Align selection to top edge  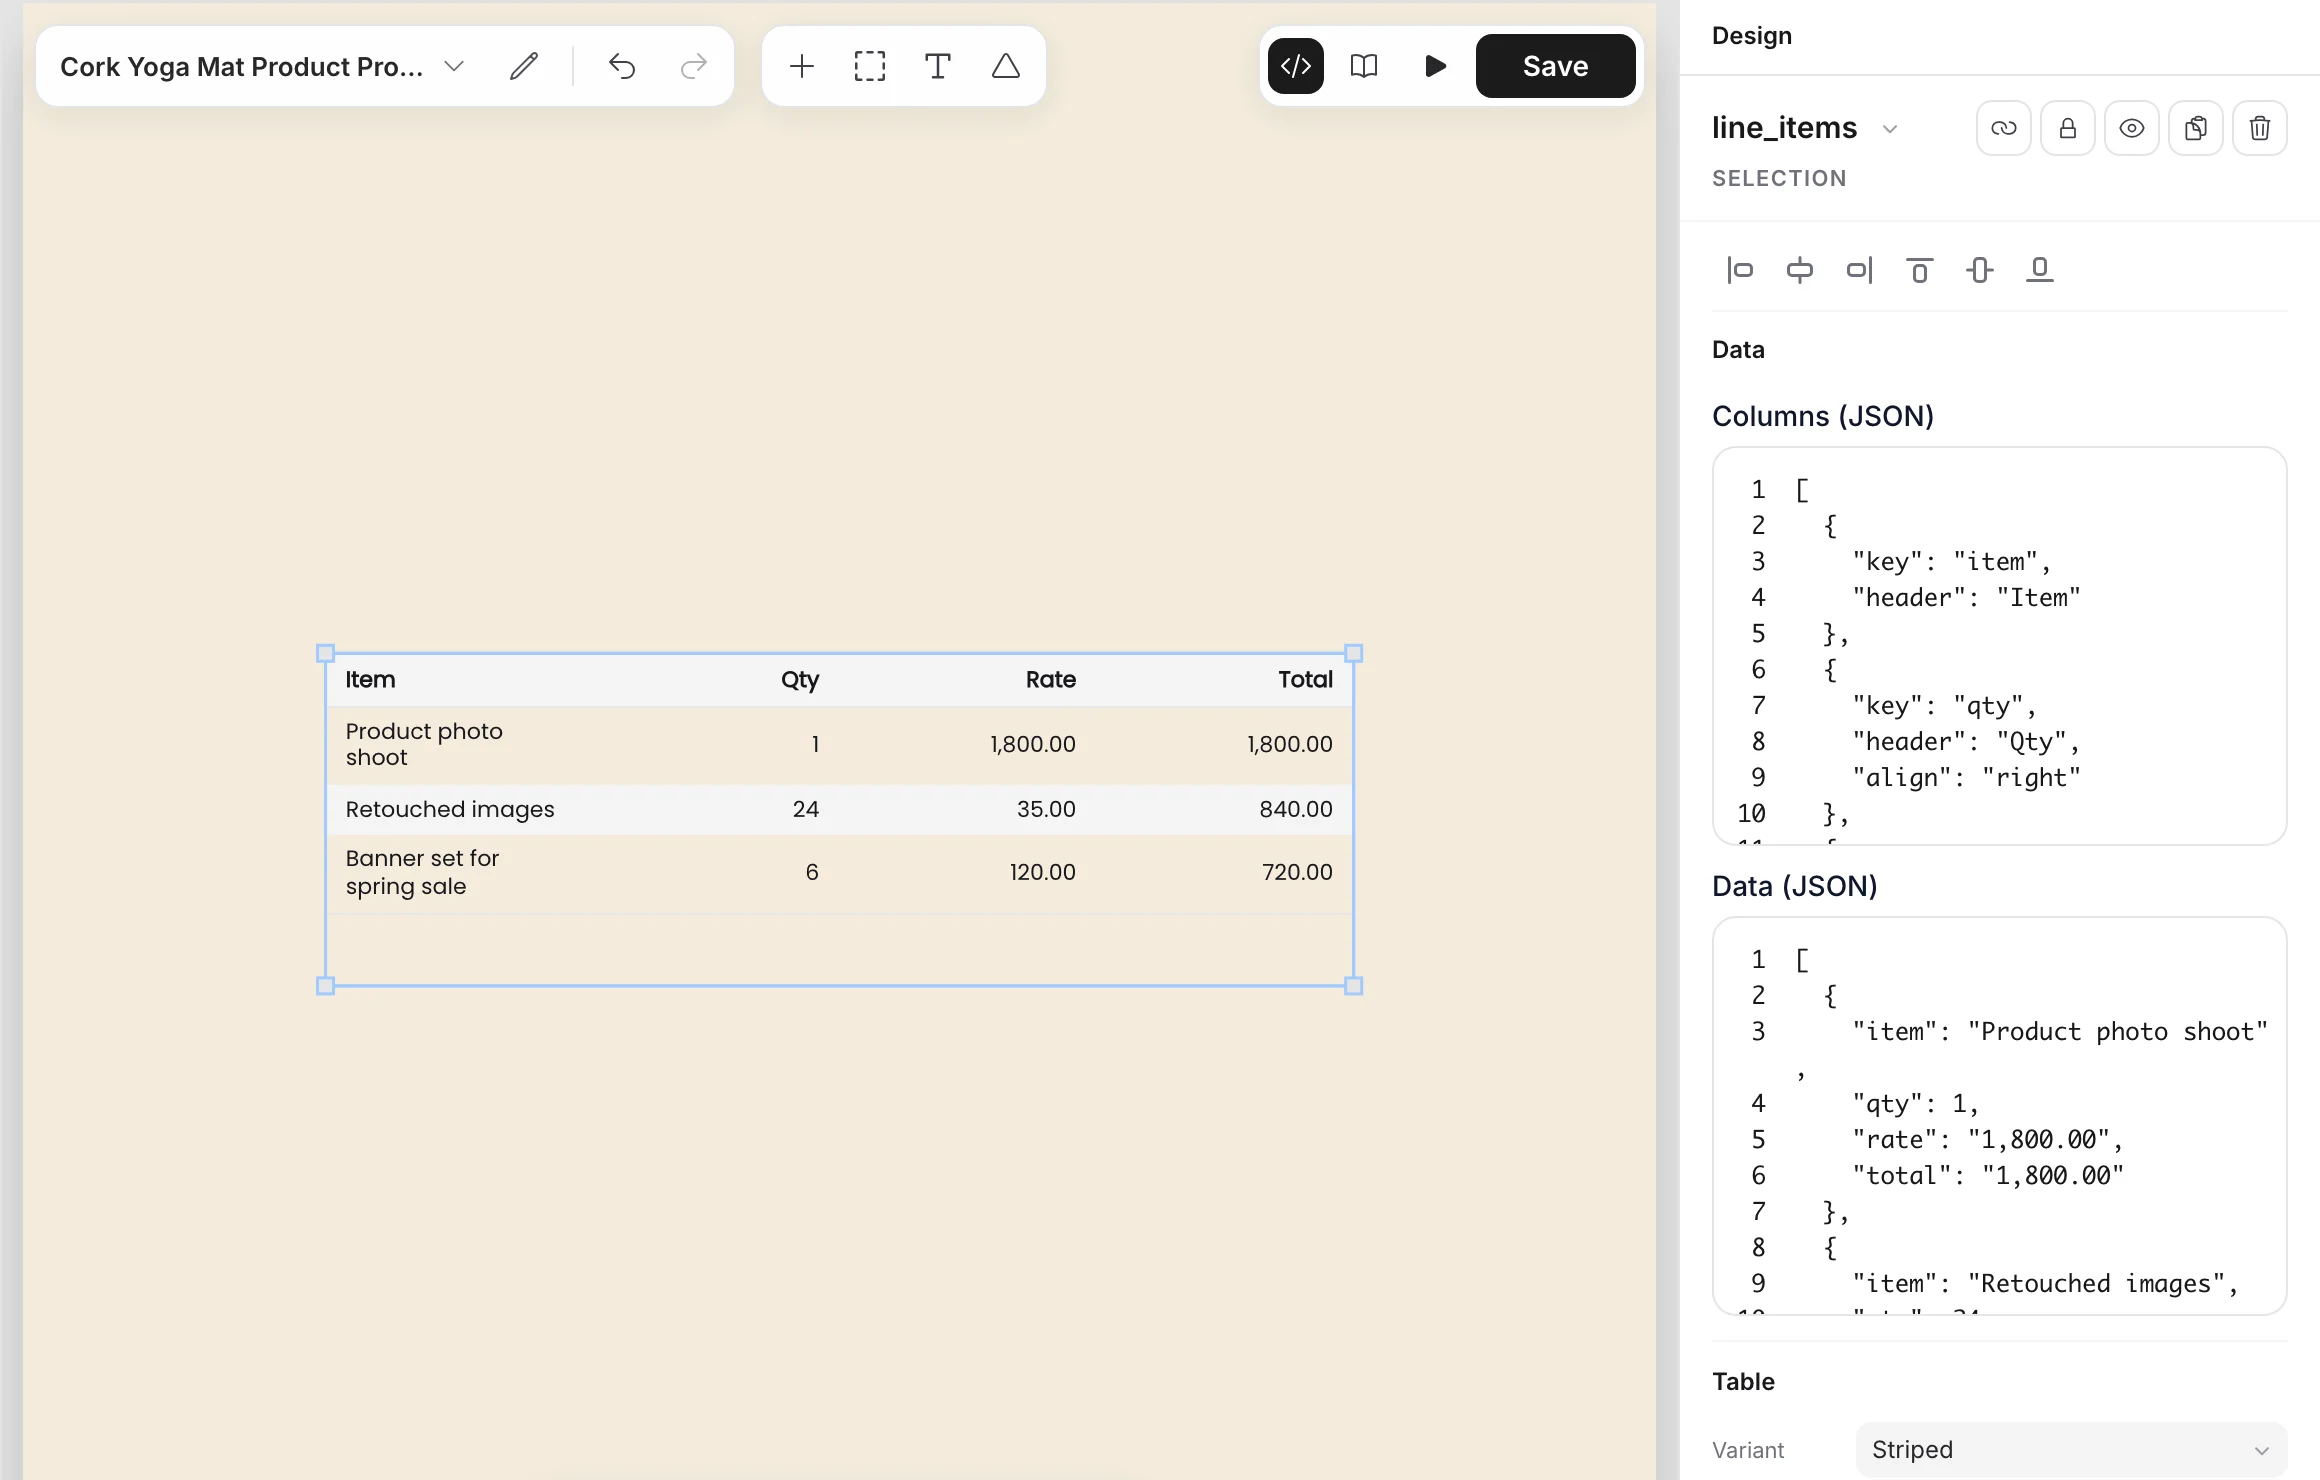(1920, 270)
